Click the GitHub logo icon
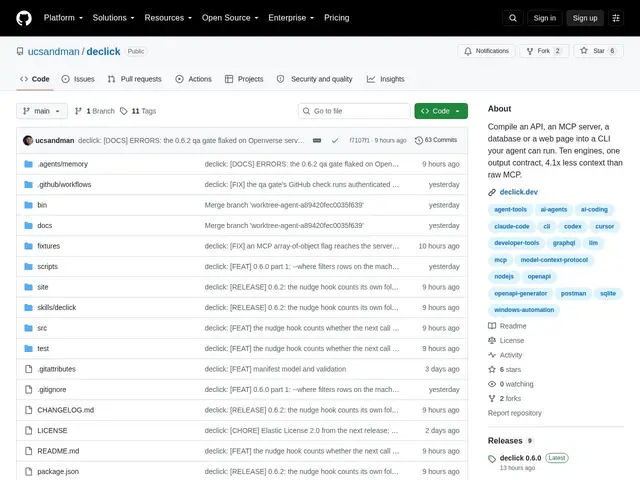 pos(24,18)
